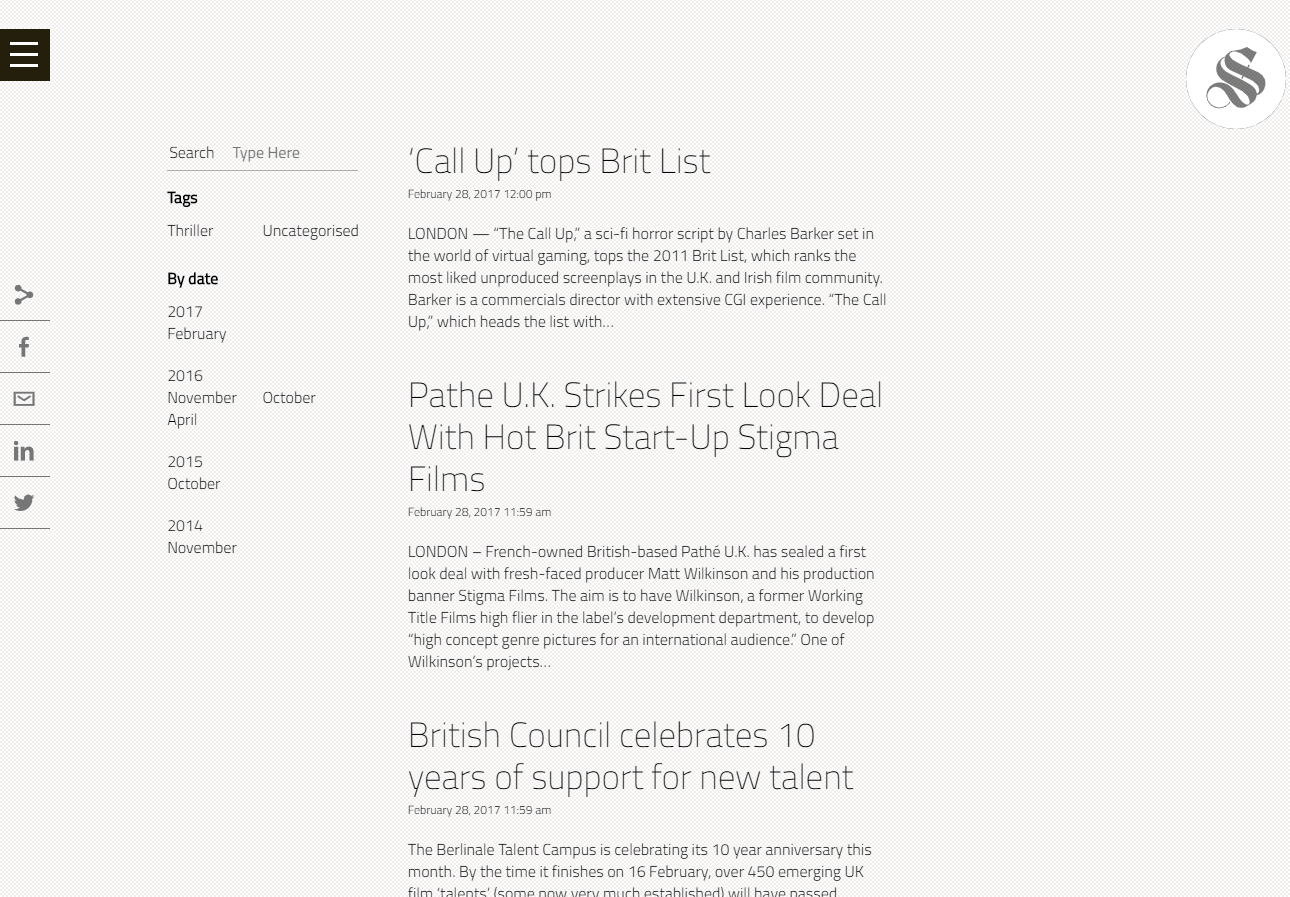
Task: Filter posts by Thriller tag
Action: pos(190,231)
